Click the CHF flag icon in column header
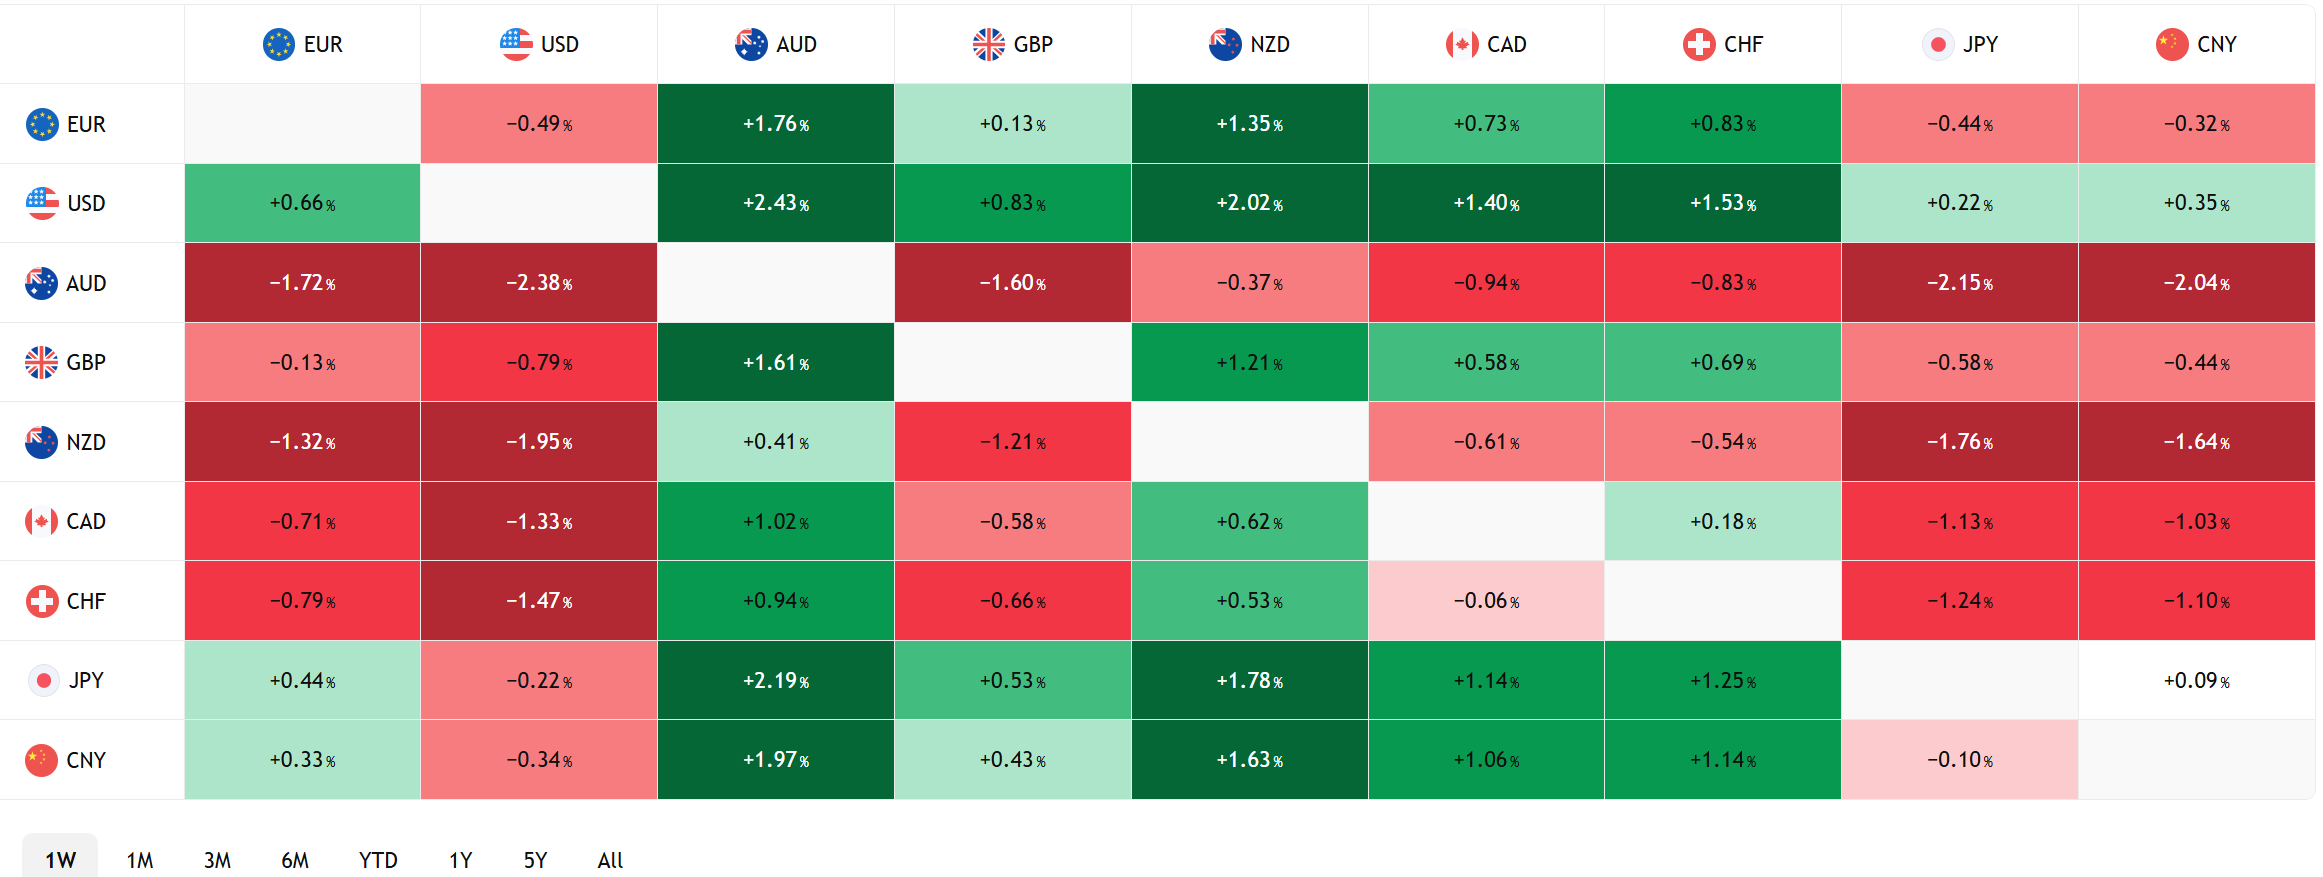2323x877 pixels. point(1699,44)
